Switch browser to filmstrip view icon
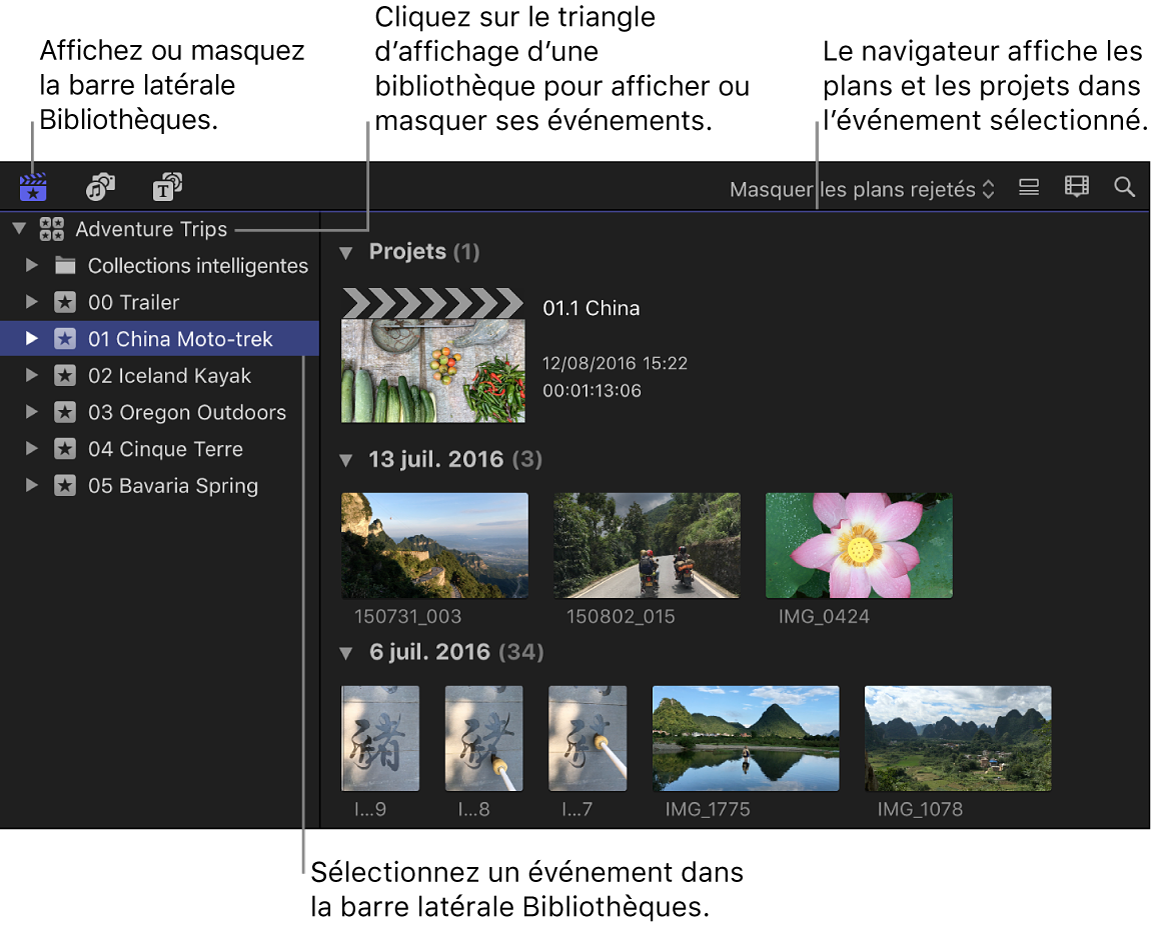This screenshot has width=1152, height=928. point(1076,186)
